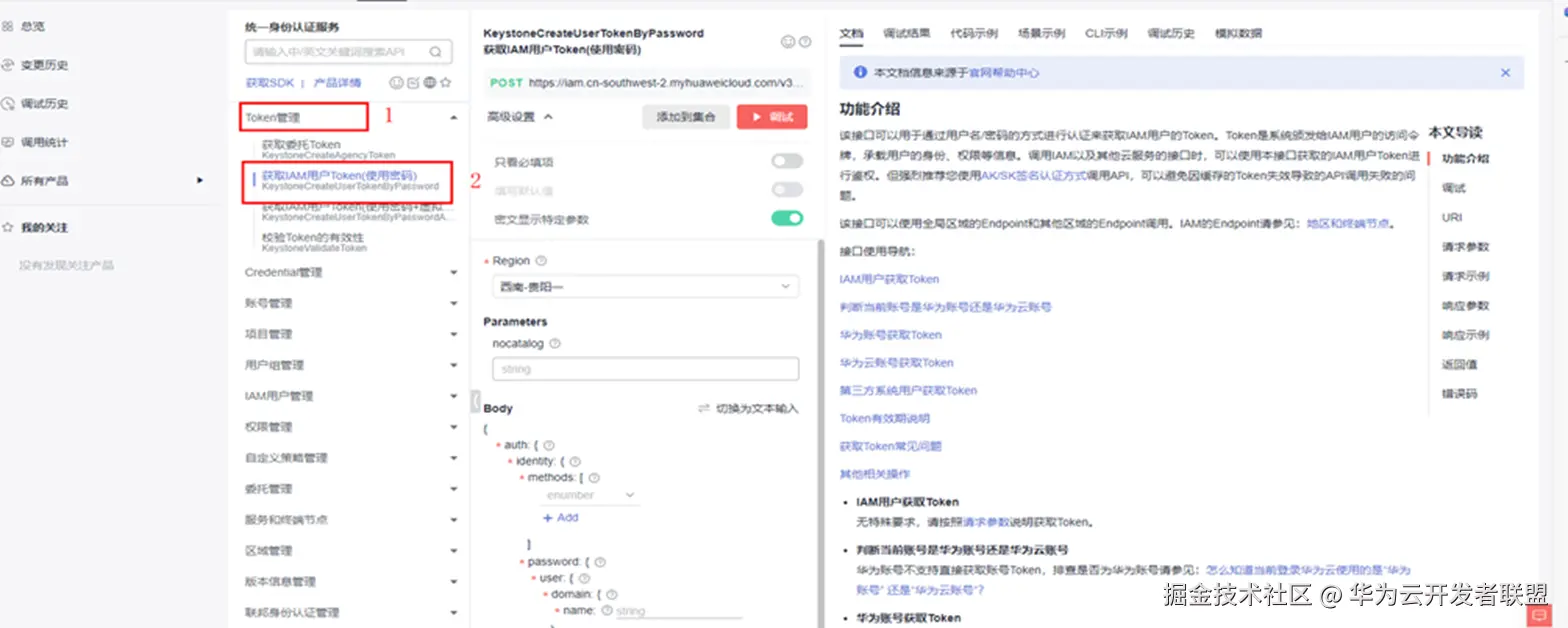1568x628 pixels.
Task: Expand the 联邦身份认证管理 category
Action: point(454,613)
